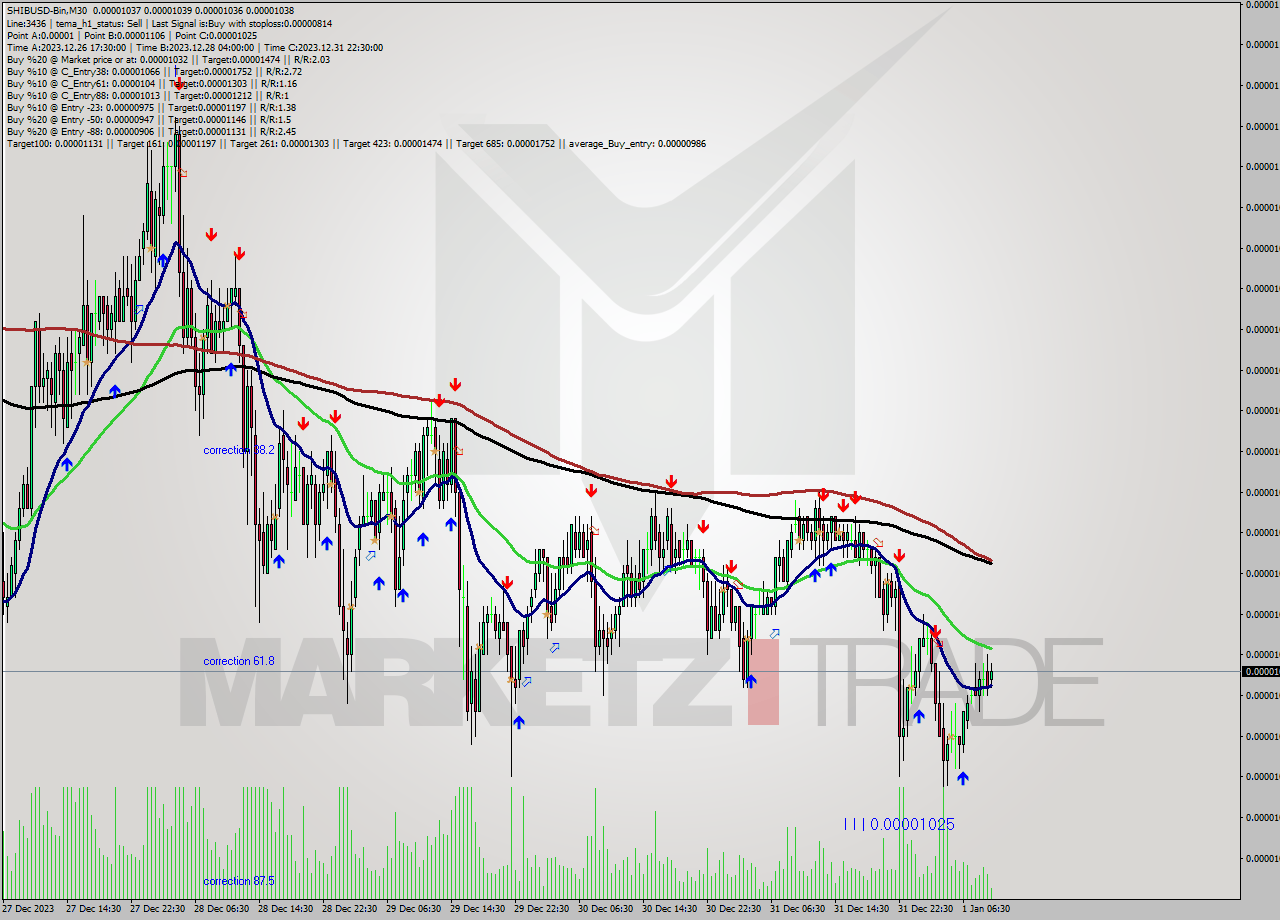Click the '29 Dec 06:30' time axis label
1280x920 pixels.
413,909
